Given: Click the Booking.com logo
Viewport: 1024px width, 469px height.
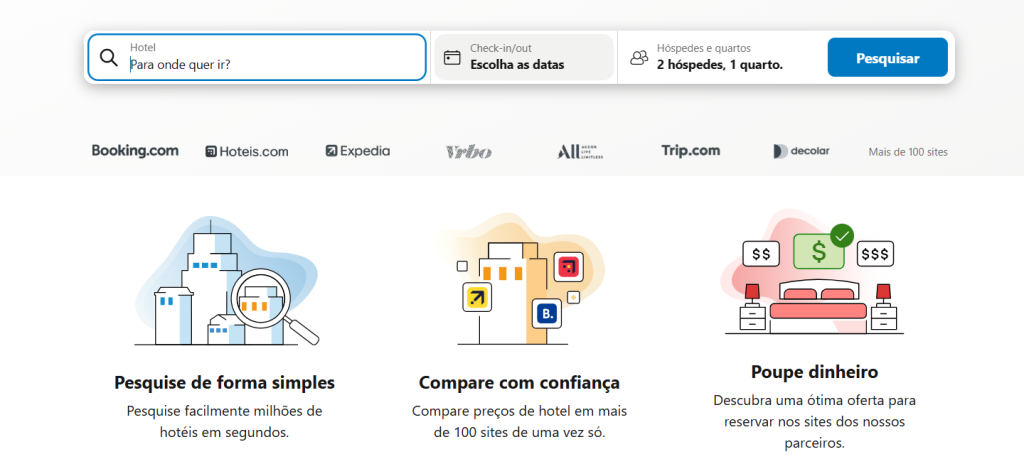Looking at the screenshot, I should (135, 151).
